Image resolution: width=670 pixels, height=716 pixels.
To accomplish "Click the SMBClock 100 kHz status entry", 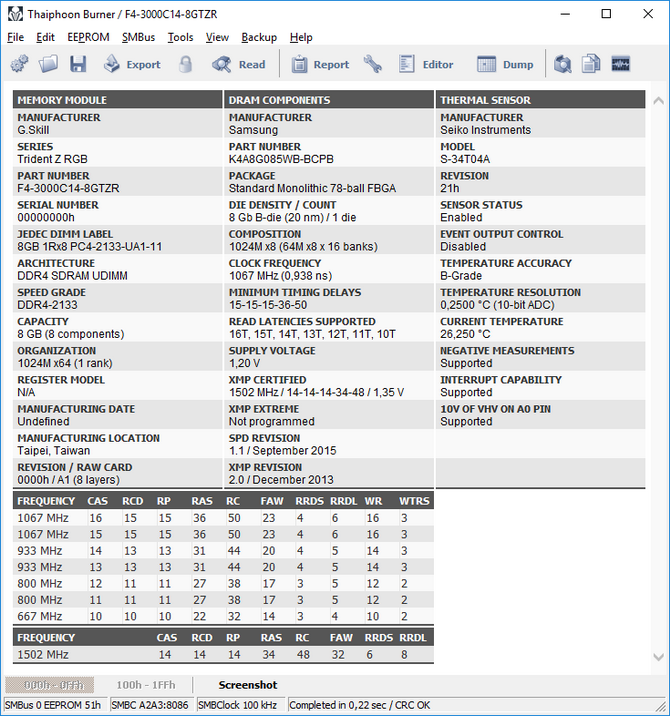I will coord(240,705).
